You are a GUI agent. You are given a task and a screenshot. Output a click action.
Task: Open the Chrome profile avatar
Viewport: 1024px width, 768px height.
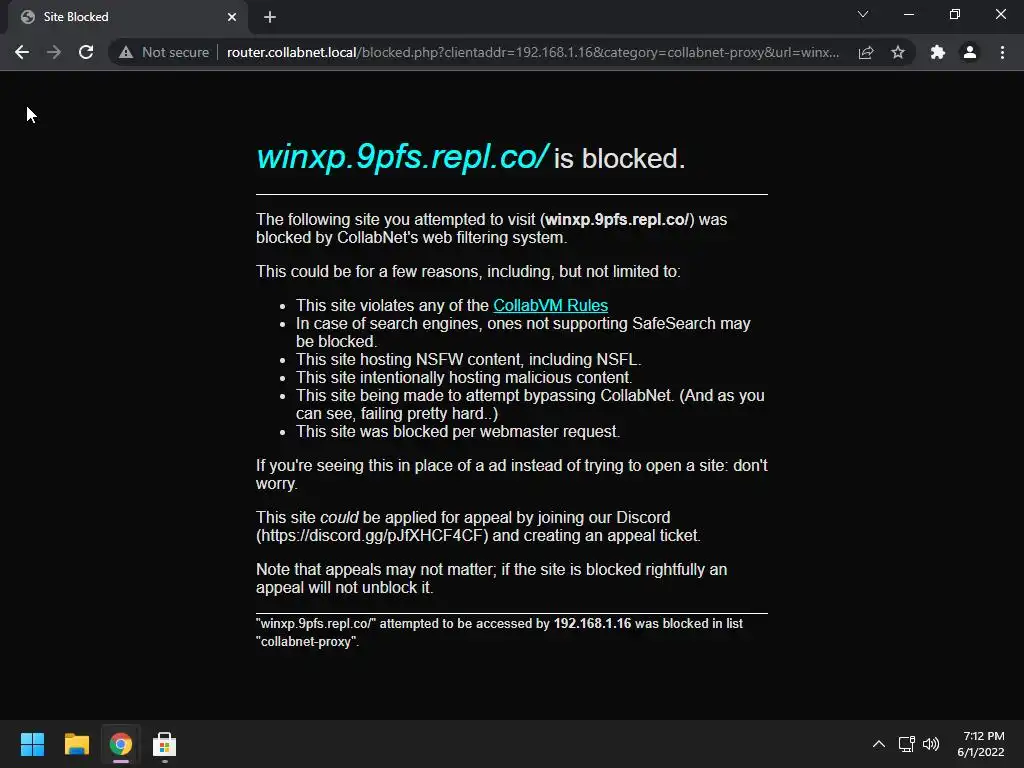[970, 52]
